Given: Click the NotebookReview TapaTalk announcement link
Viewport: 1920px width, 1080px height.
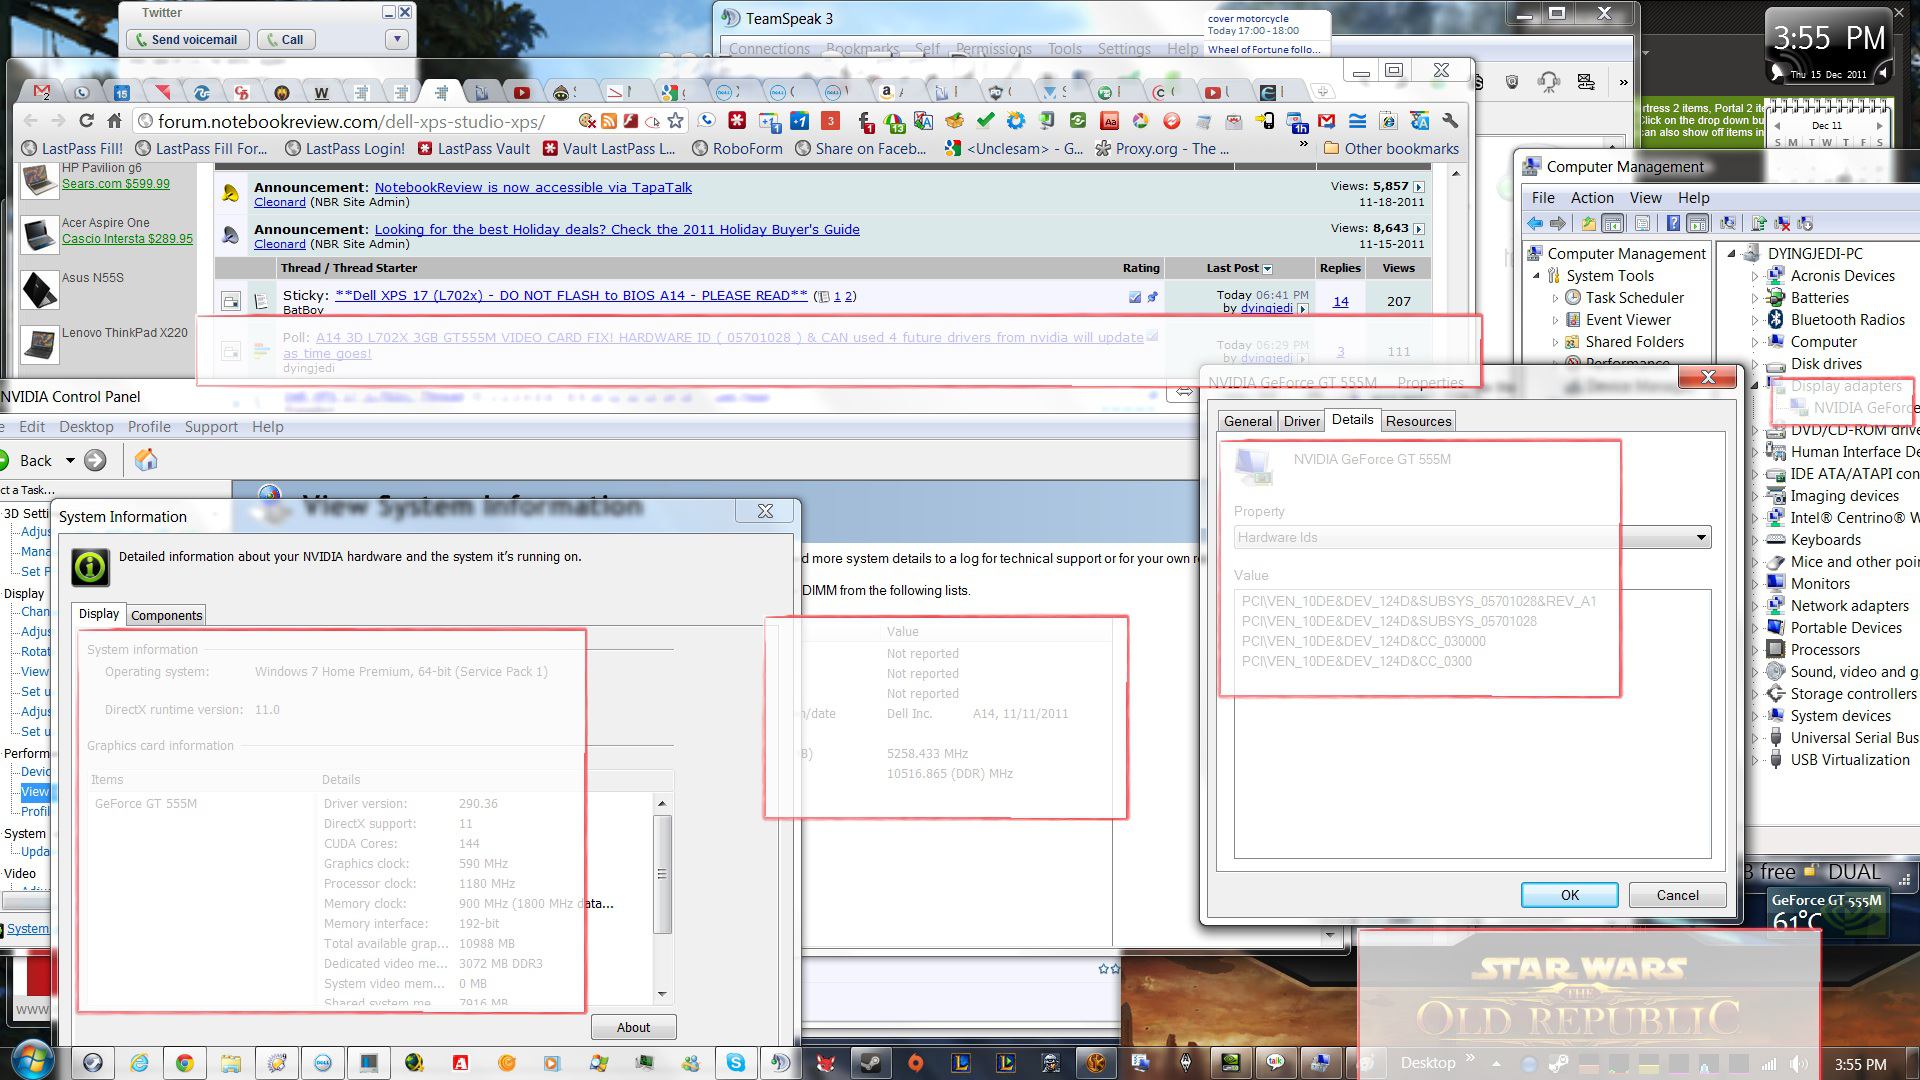Looking at the screenshot, I should [533, 187].
